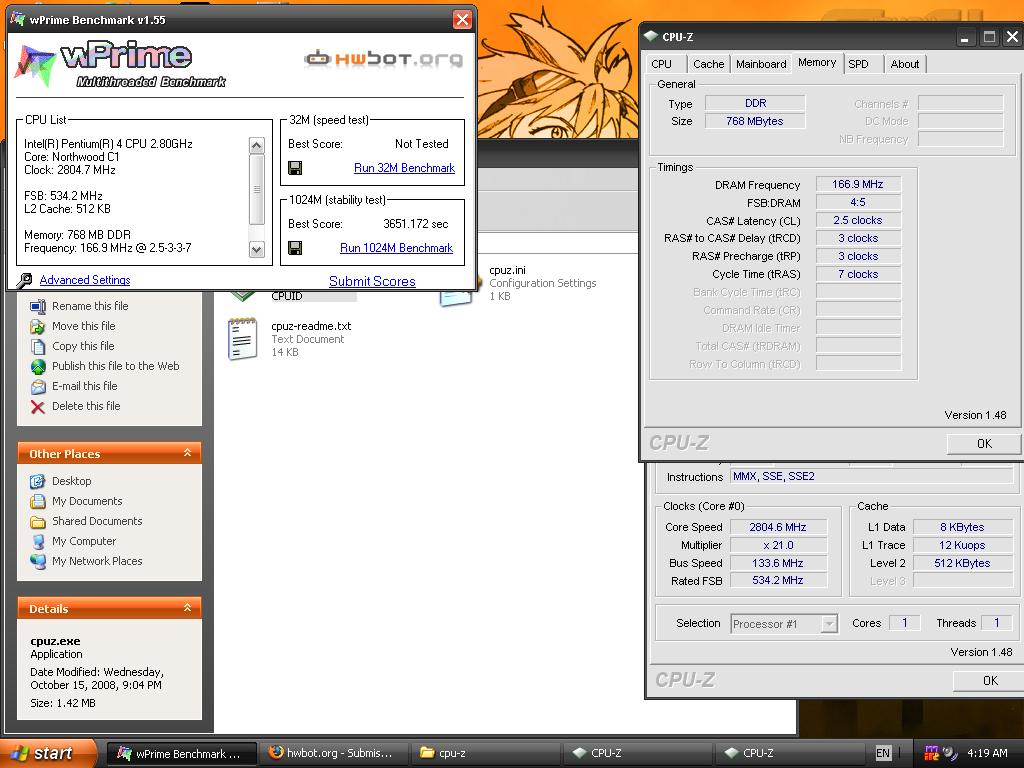
Task: Collapse the Details panel
Action: click(x=187, y=607)
